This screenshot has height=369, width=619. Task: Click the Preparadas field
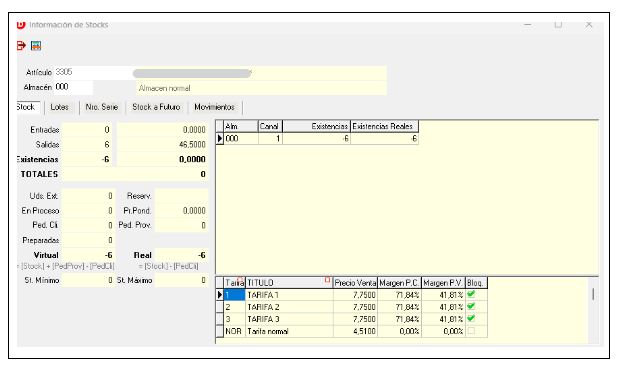[x=88, y=240]
